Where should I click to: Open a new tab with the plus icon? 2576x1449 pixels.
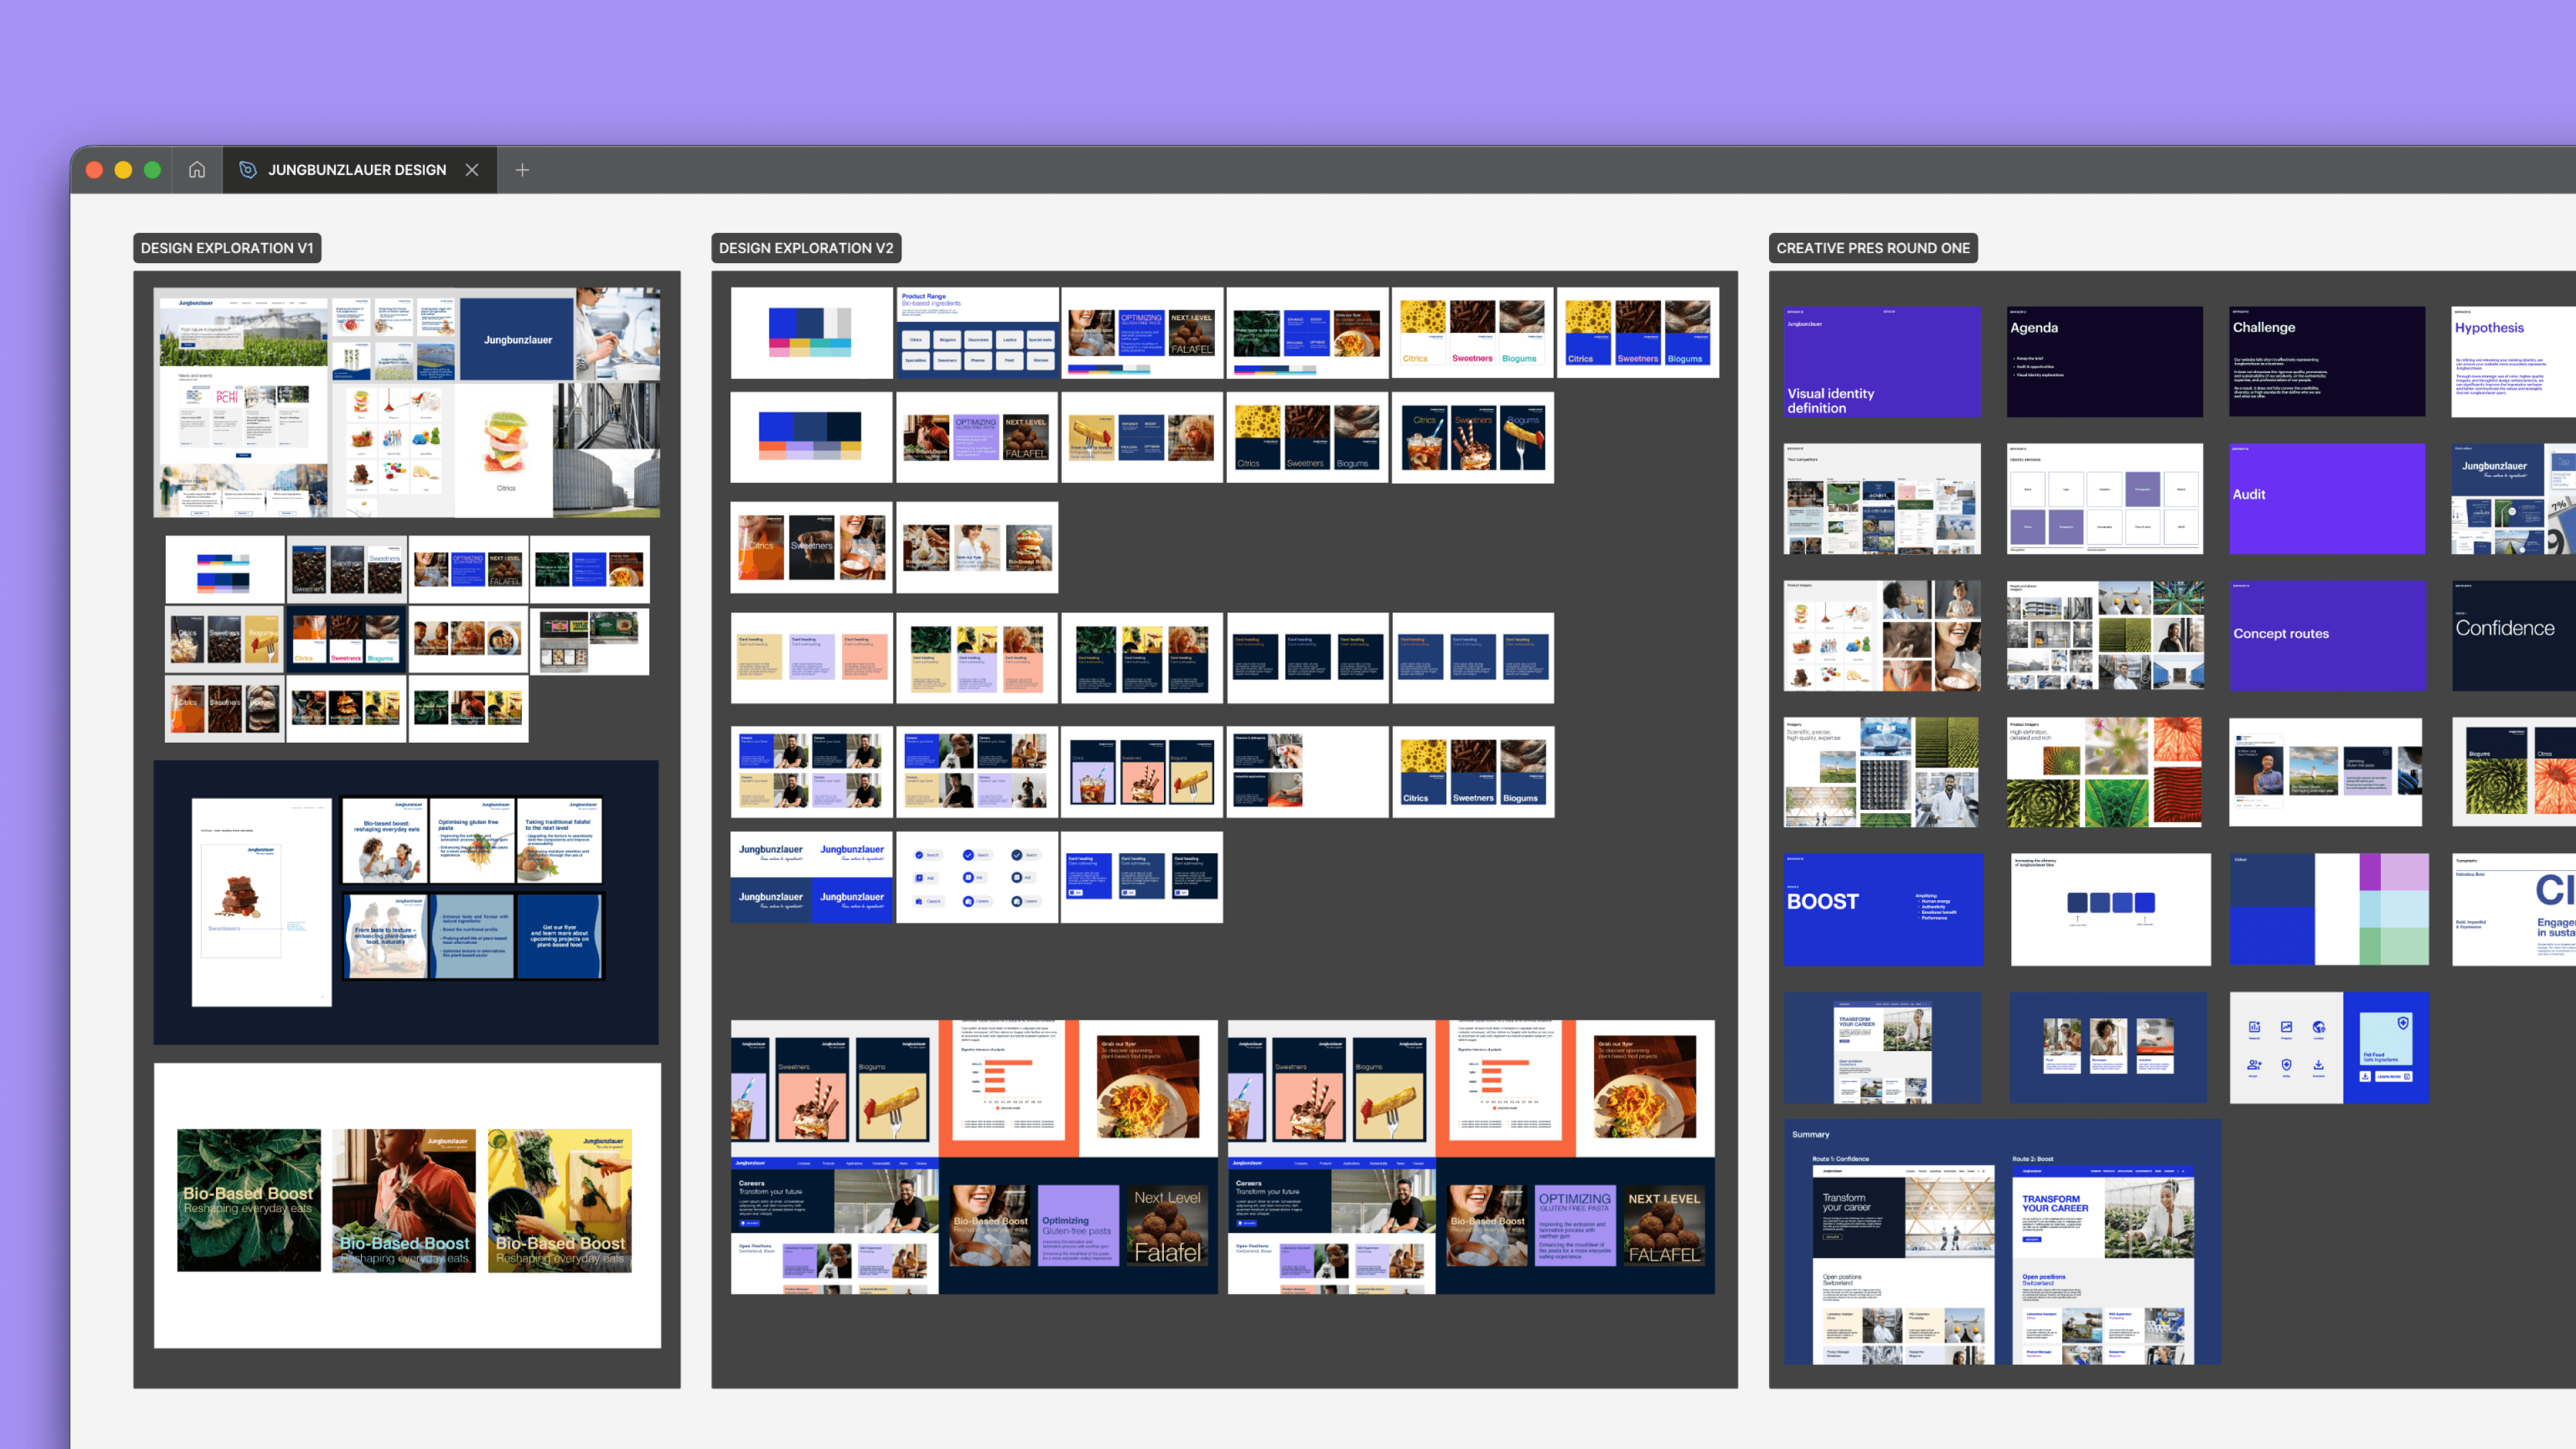coord(522,170)
